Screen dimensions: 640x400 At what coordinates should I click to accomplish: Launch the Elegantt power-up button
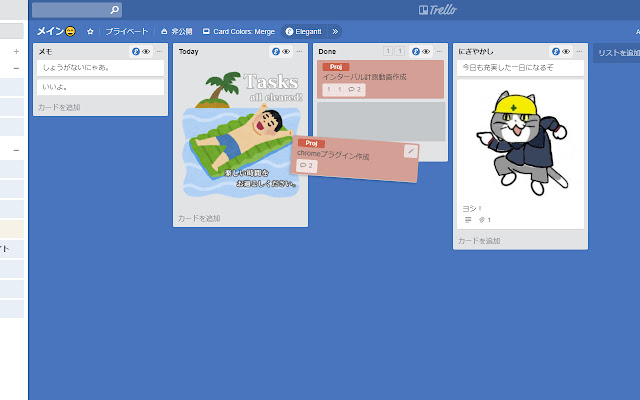point(304,31)
